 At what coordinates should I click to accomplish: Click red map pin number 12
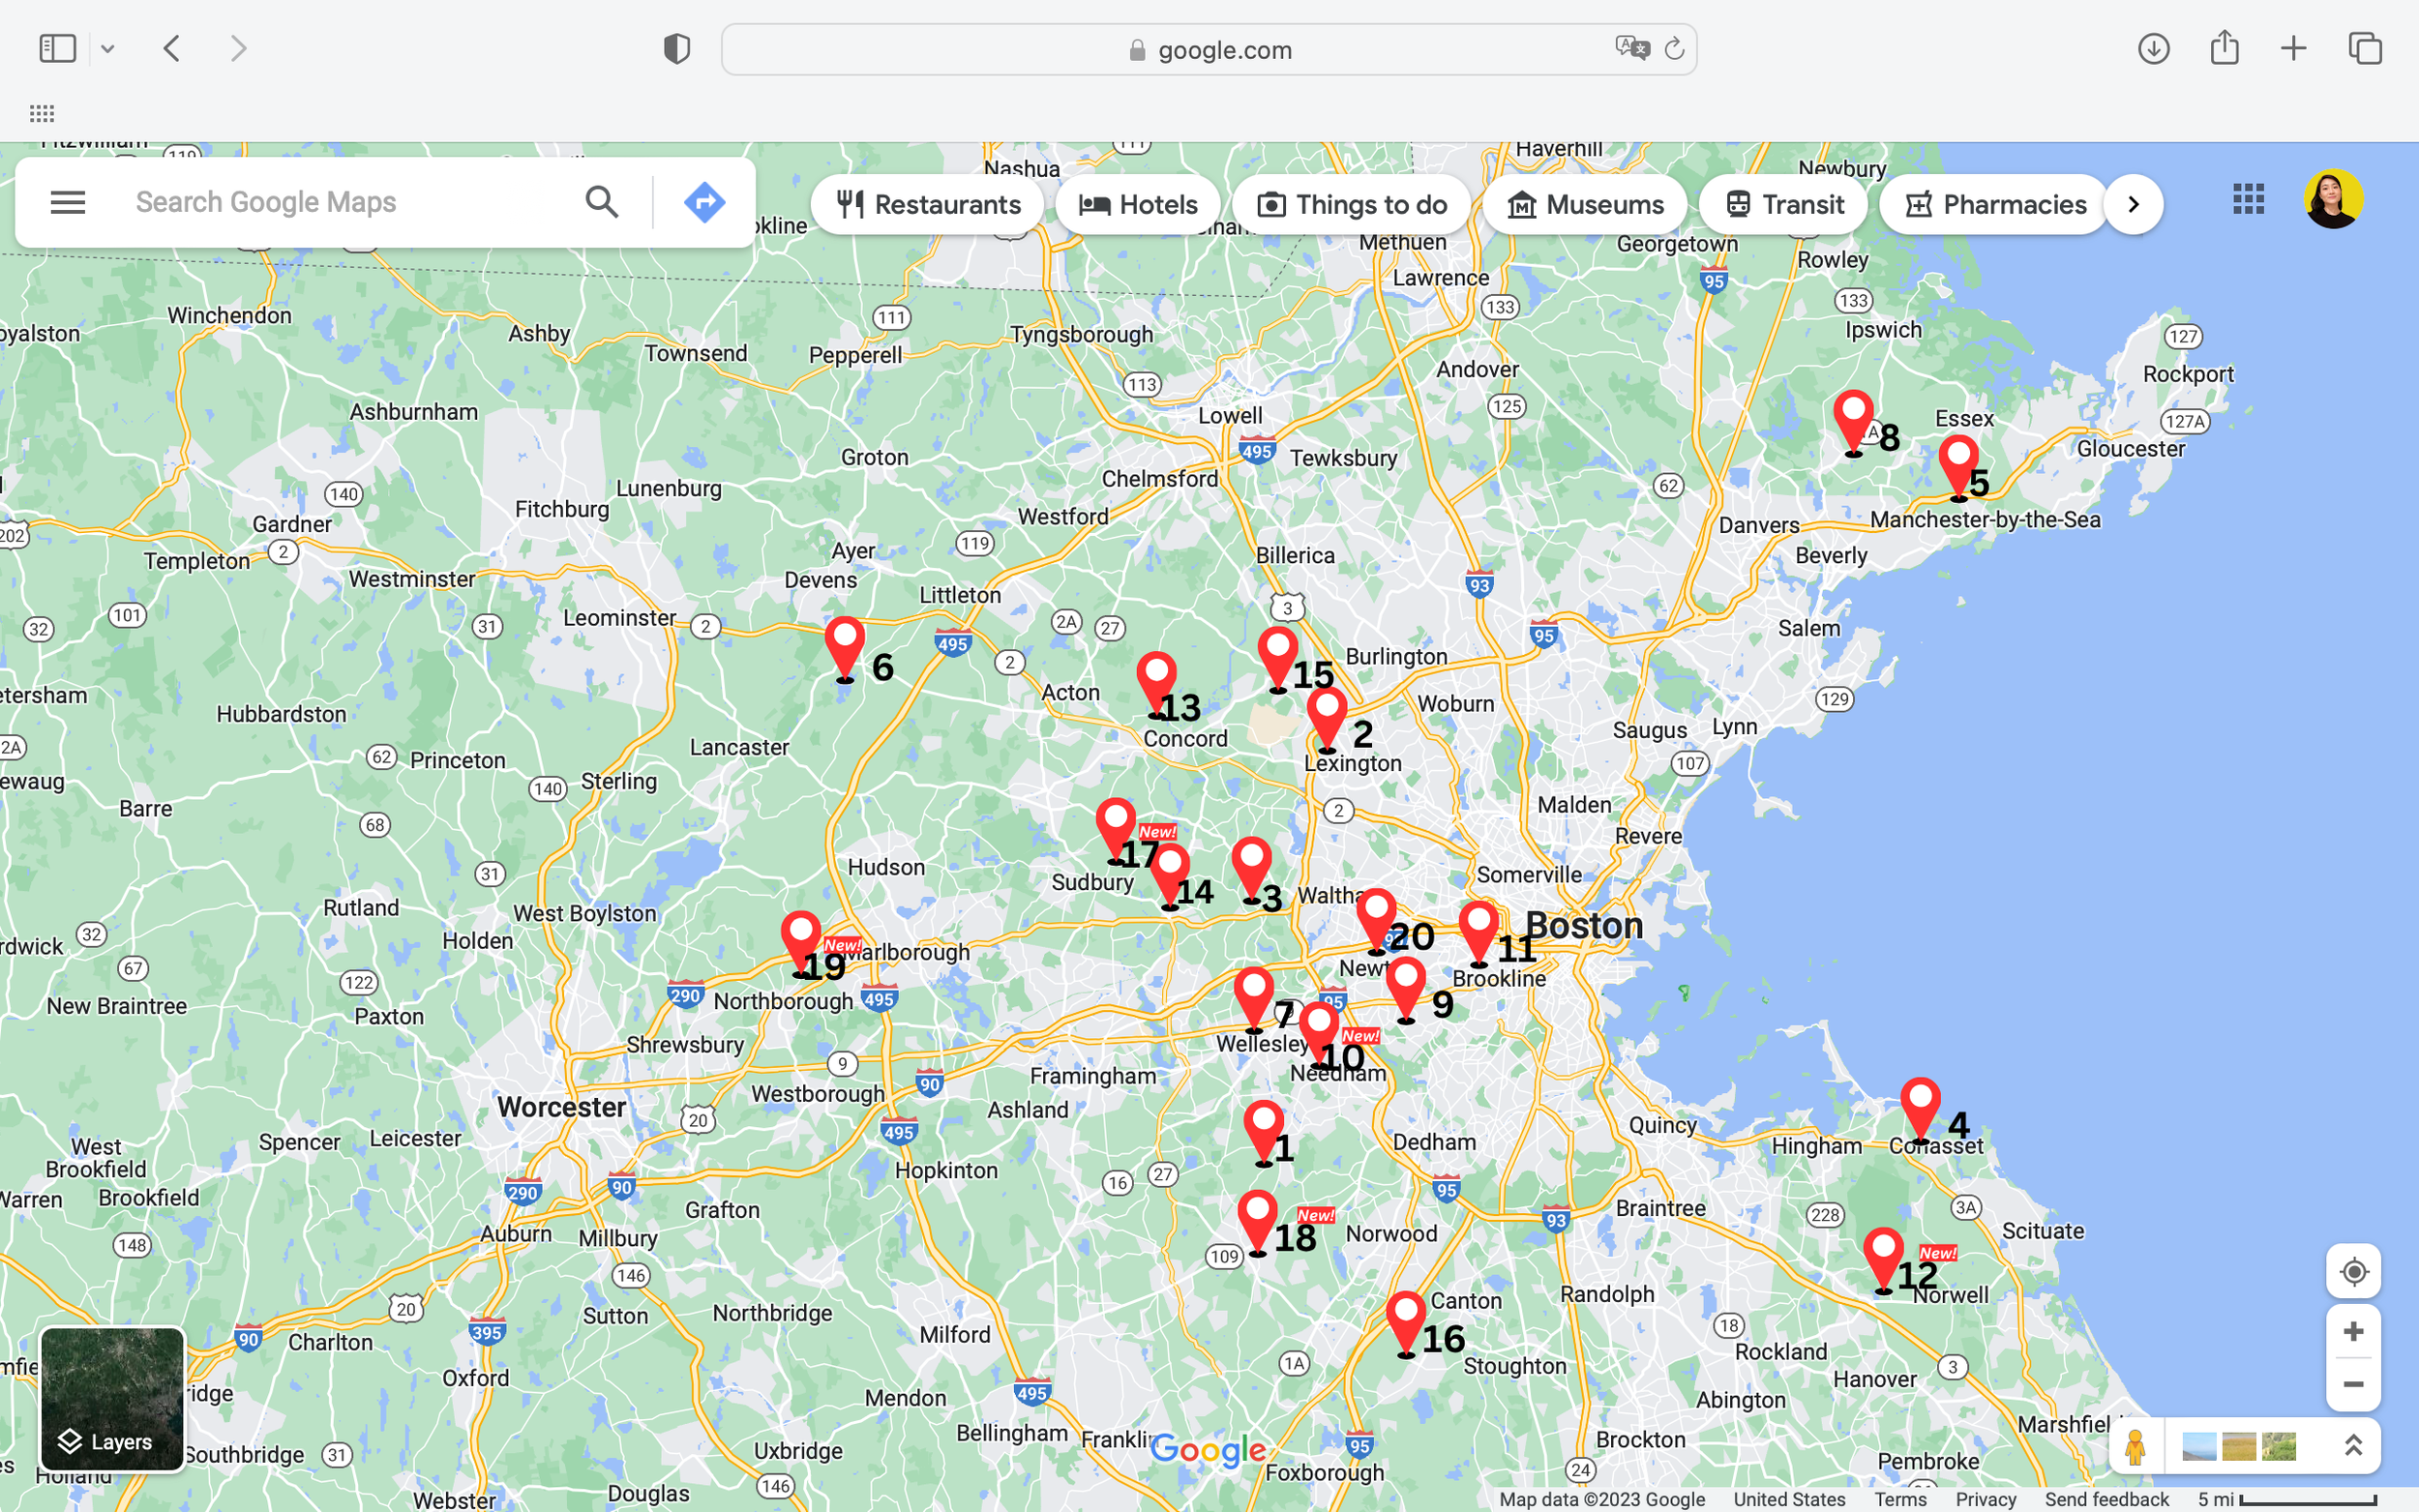coord(1883,1261)
